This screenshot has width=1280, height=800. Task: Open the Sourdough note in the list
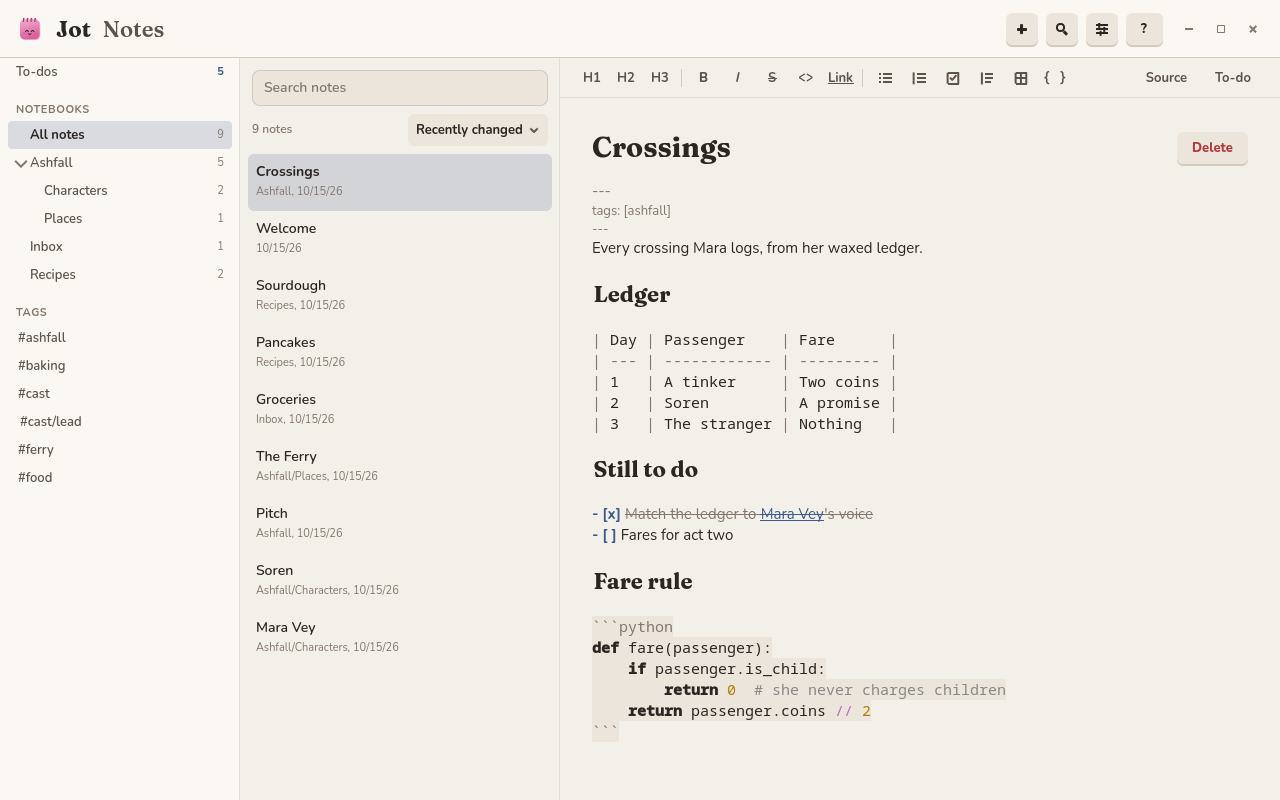pos(400,295)
